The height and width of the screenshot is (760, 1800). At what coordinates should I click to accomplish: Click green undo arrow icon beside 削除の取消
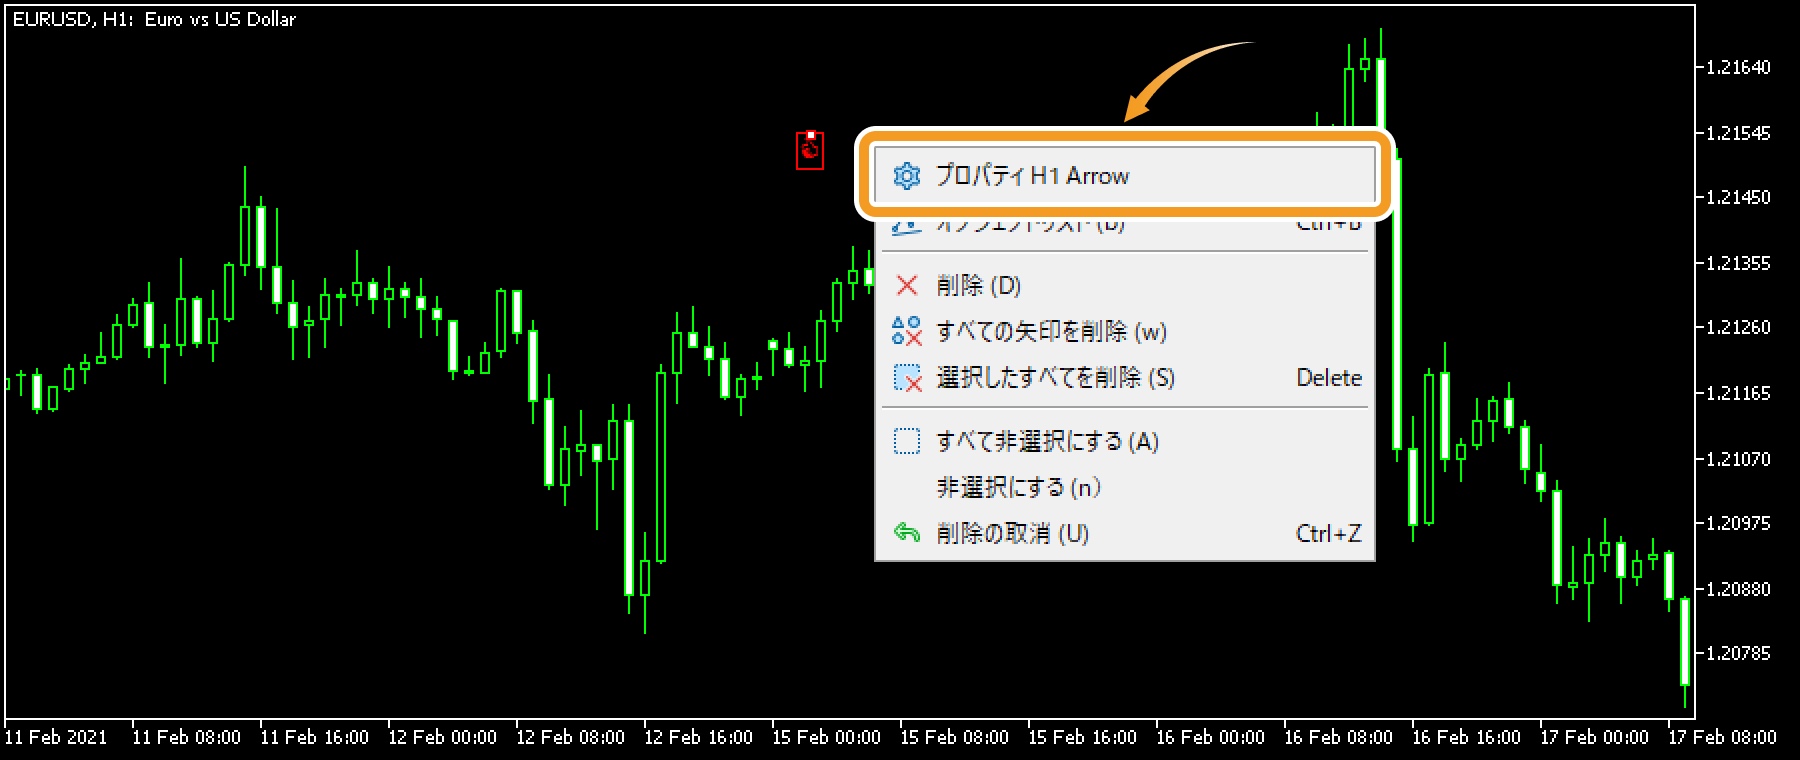click(907, 533)
